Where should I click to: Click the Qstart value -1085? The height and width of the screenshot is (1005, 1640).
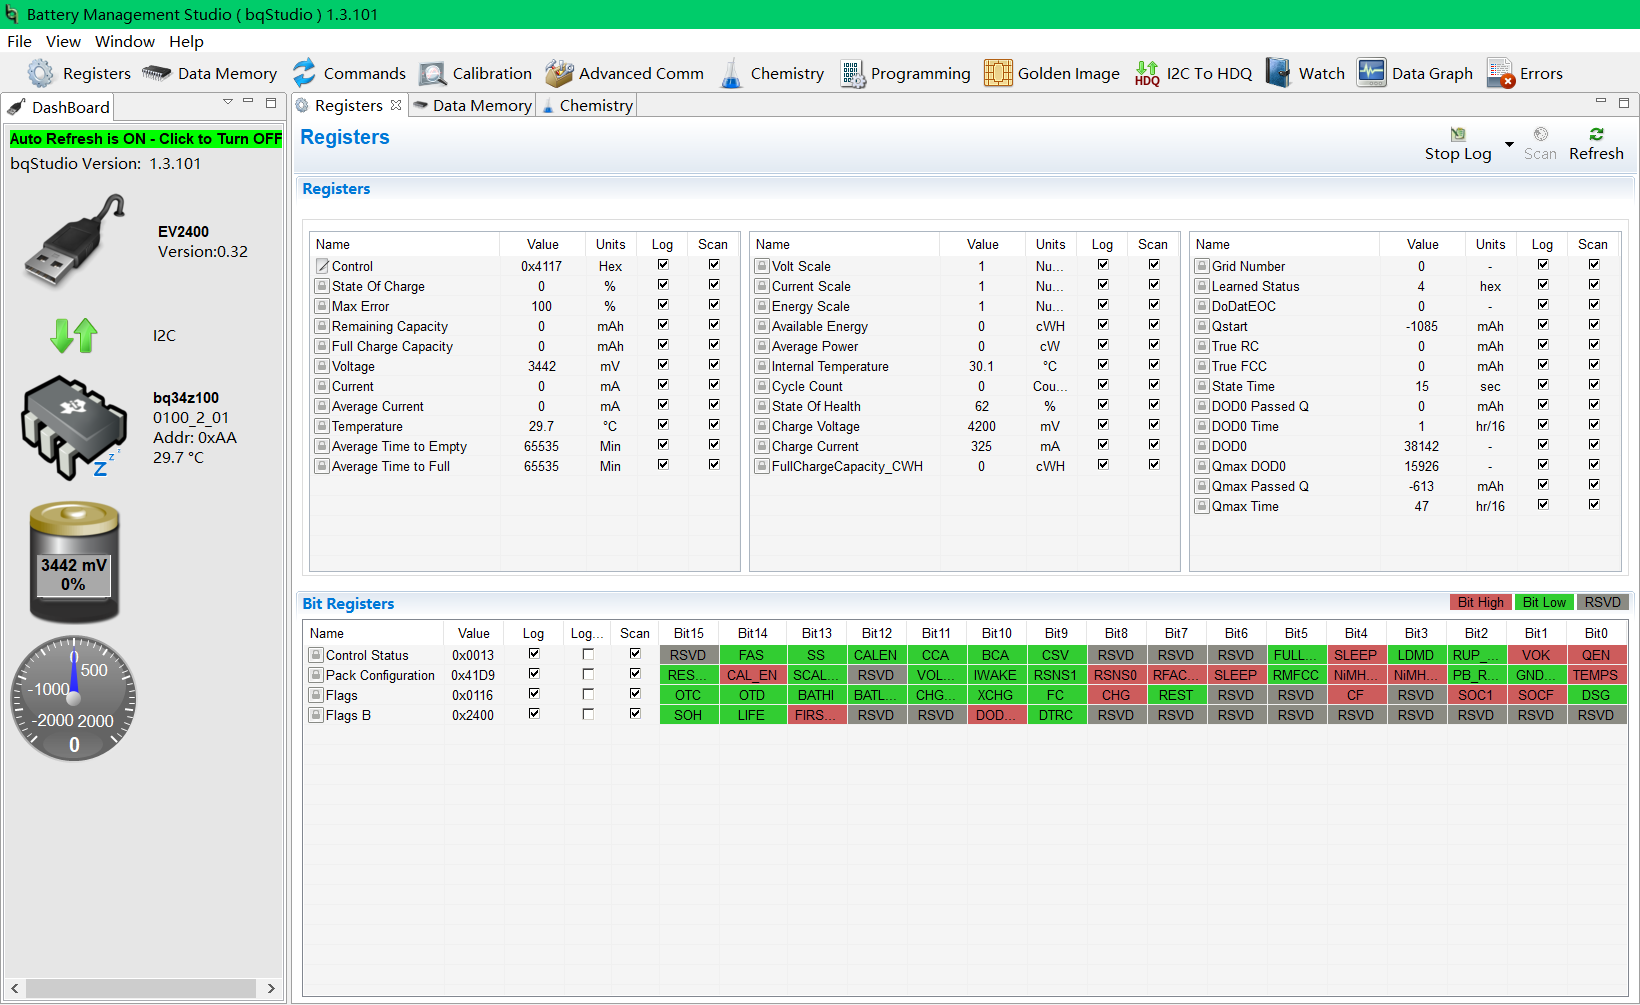pos(1421,326)
